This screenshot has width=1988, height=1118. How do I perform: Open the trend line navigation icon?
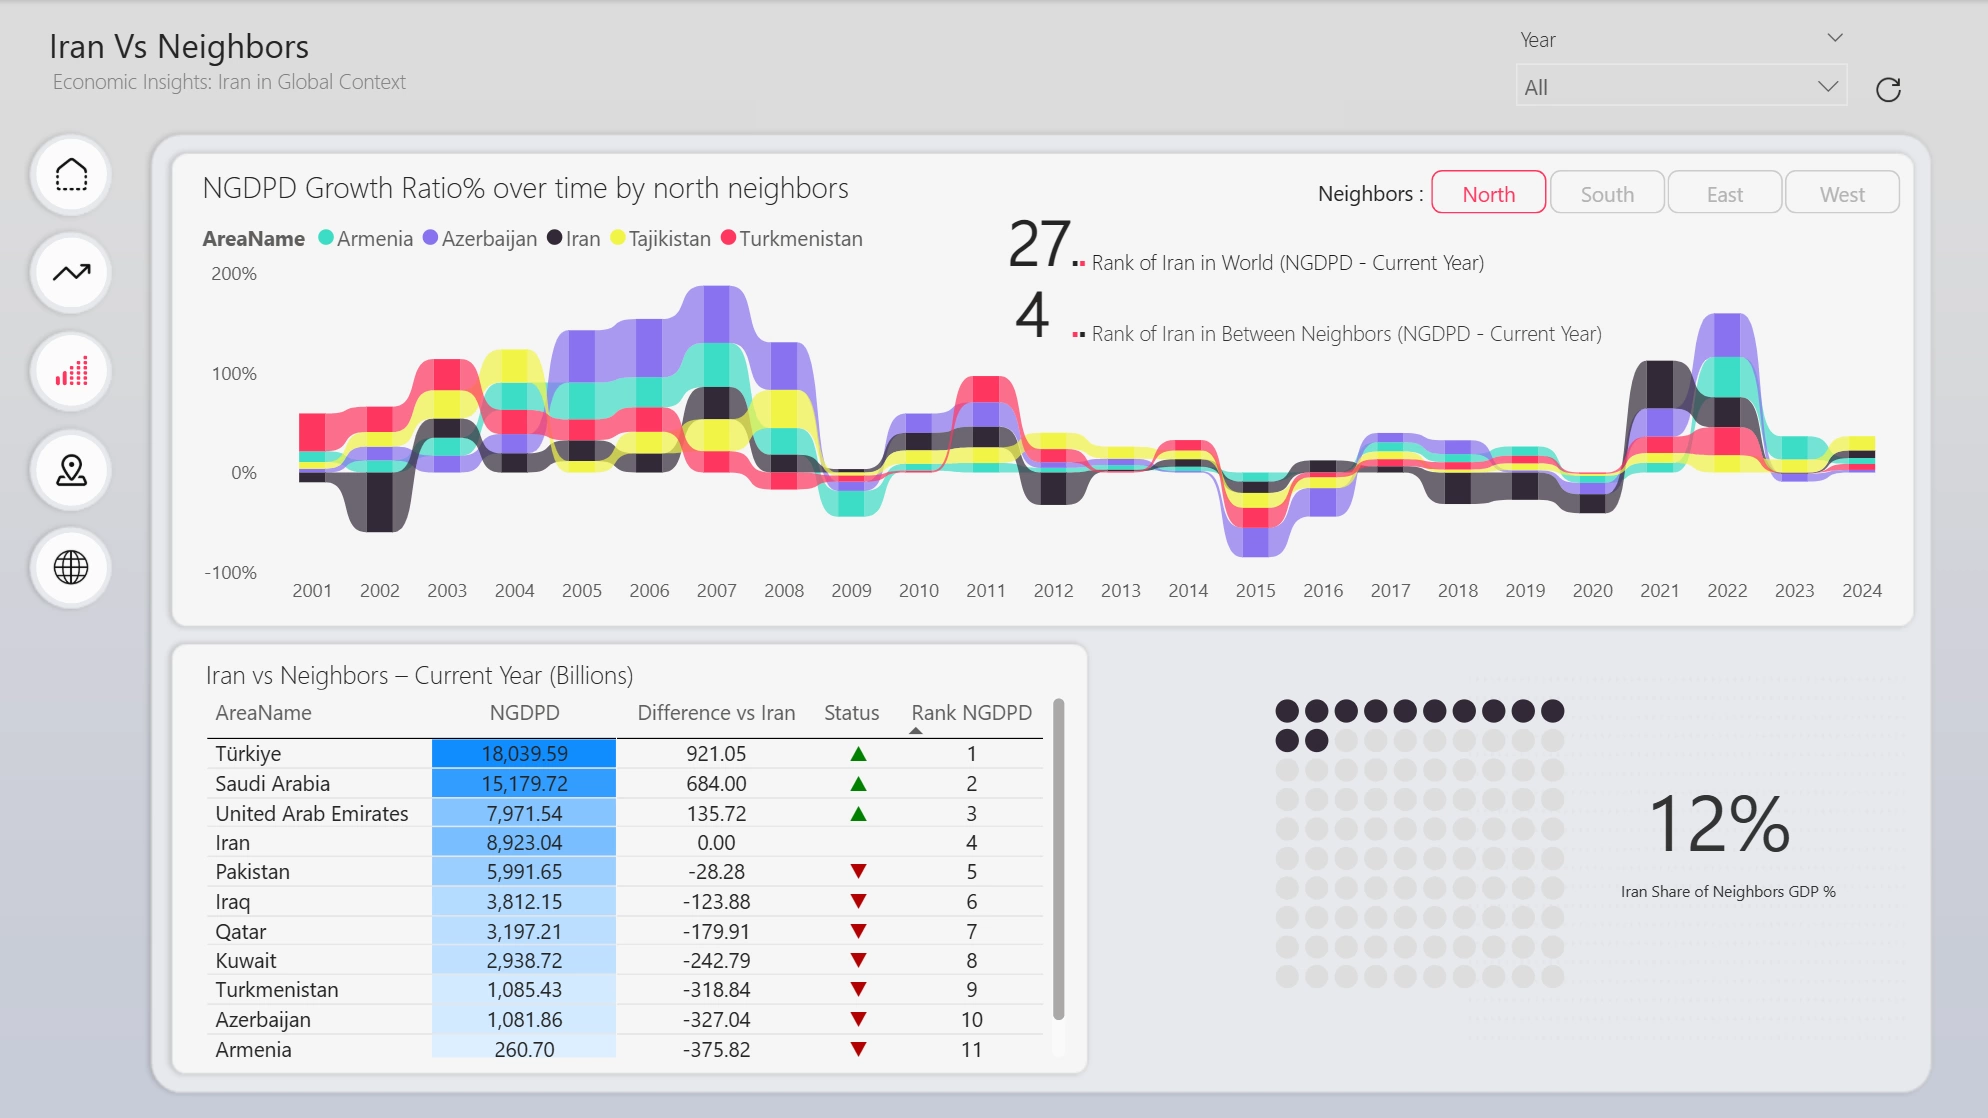[71, 273]
